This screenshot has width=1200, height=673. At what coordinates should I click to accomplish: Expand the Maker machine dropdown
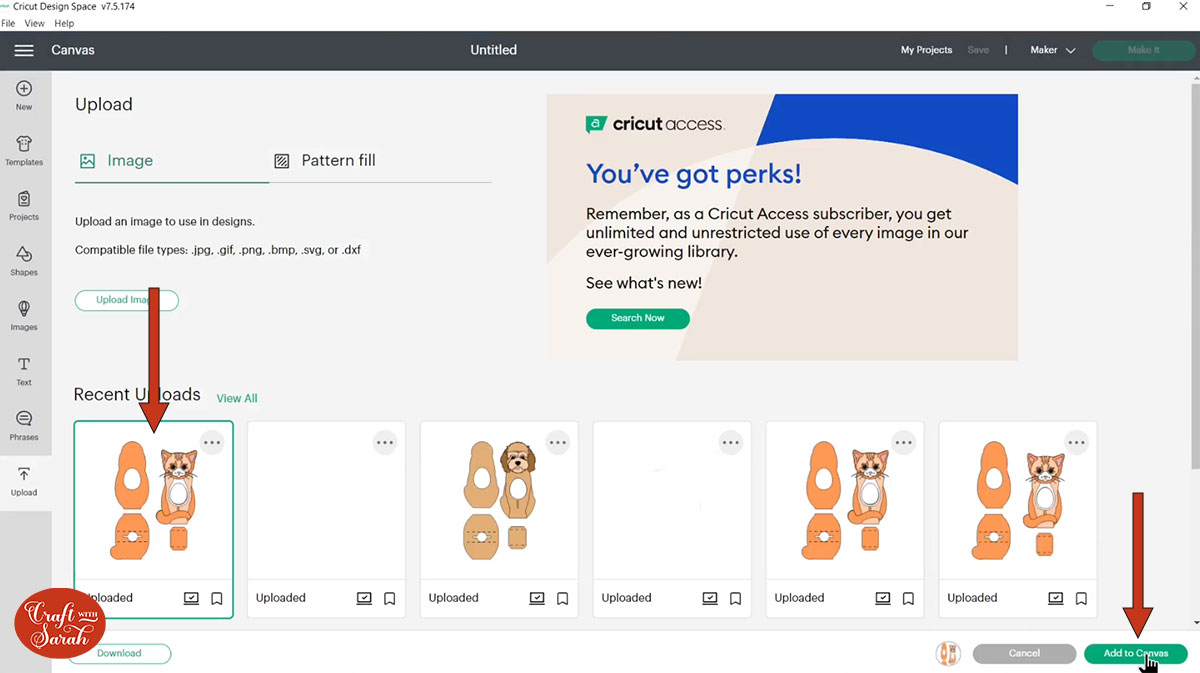point(1053,50)
